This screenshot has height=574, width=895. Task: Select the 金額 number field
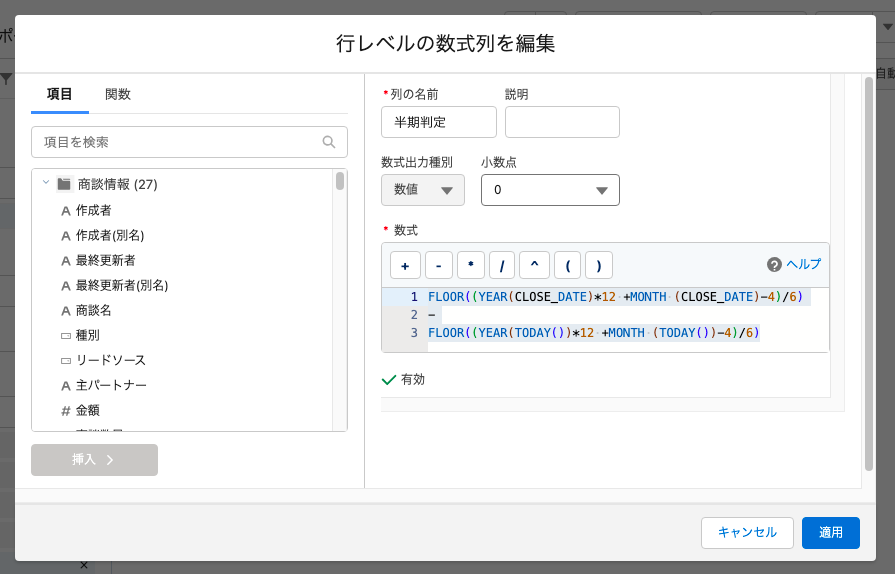point(88,410)
